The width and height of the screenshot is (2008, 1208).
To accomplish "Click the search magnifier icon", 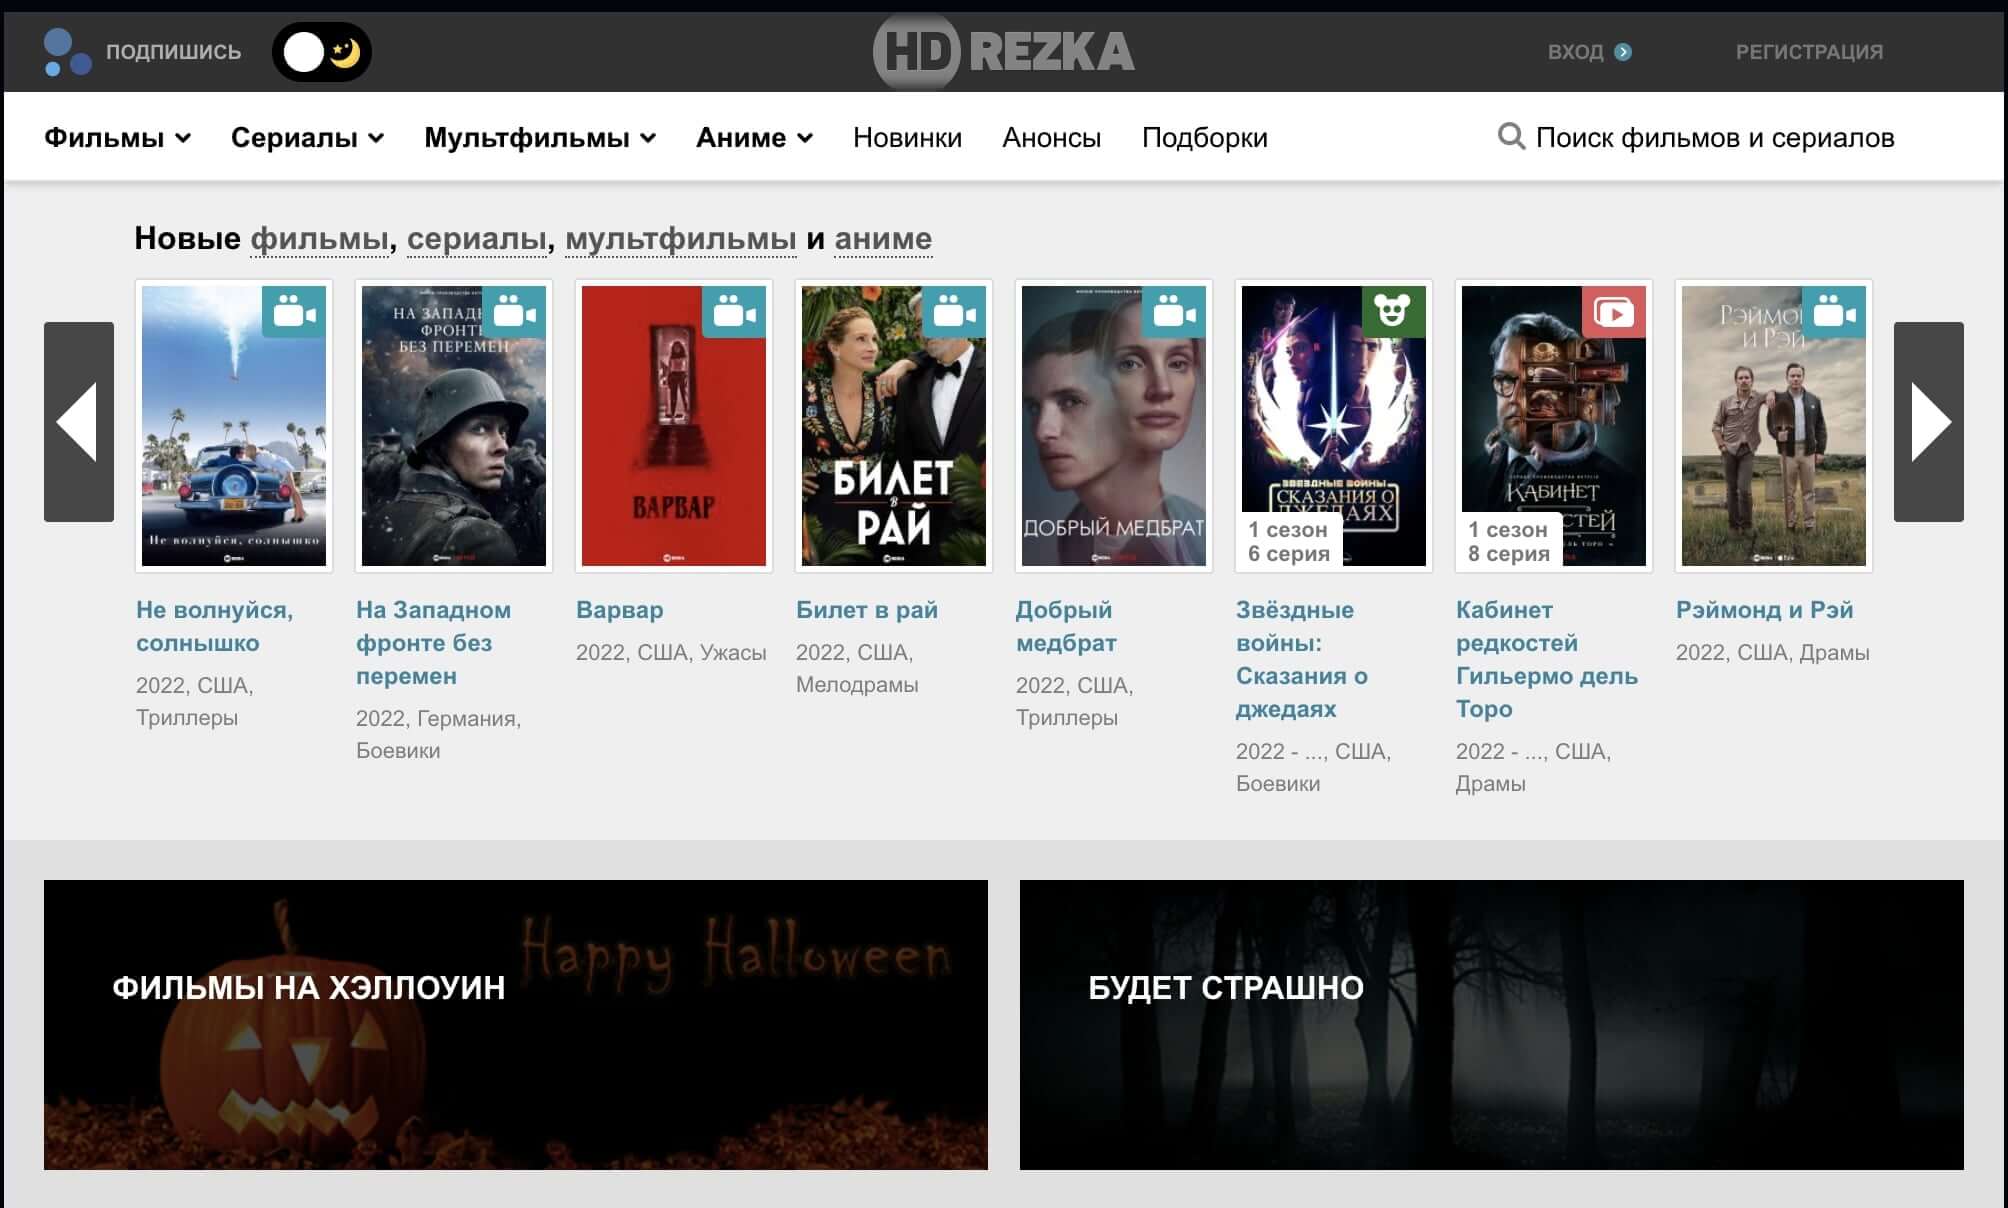I will click(x=1510, y=137).
